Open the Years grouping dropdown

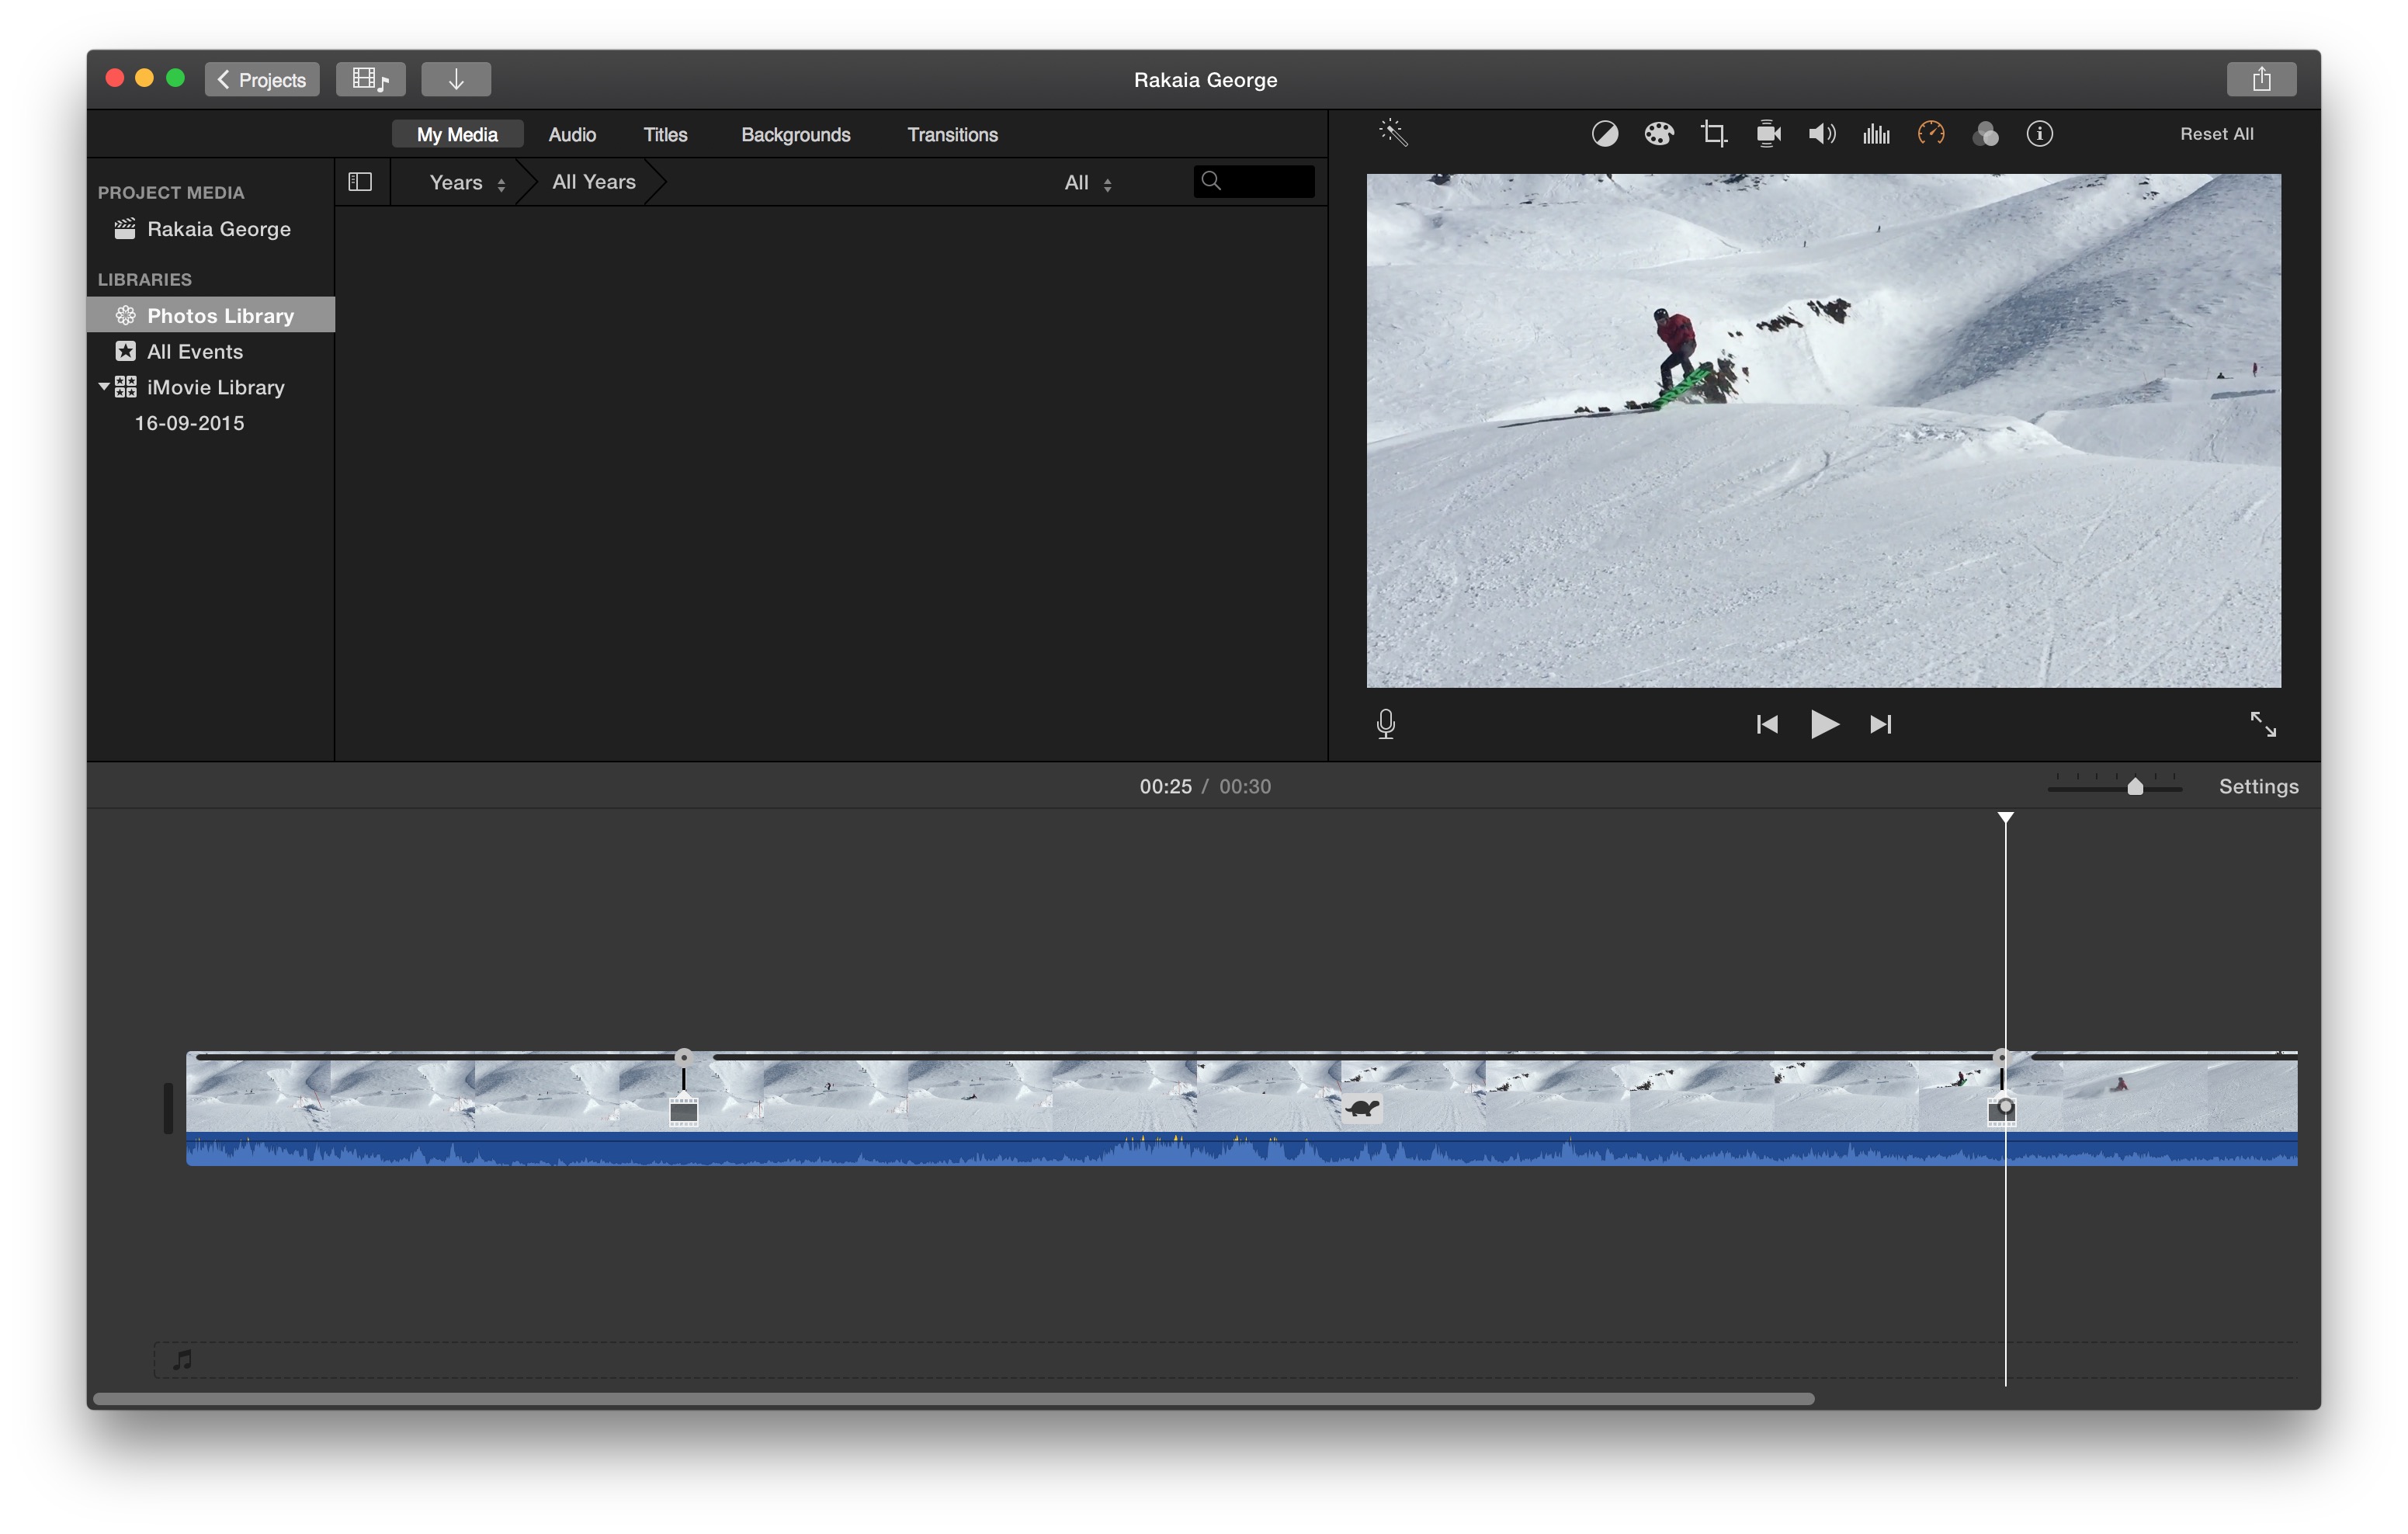pyautogui.click(x=466, y=183)
